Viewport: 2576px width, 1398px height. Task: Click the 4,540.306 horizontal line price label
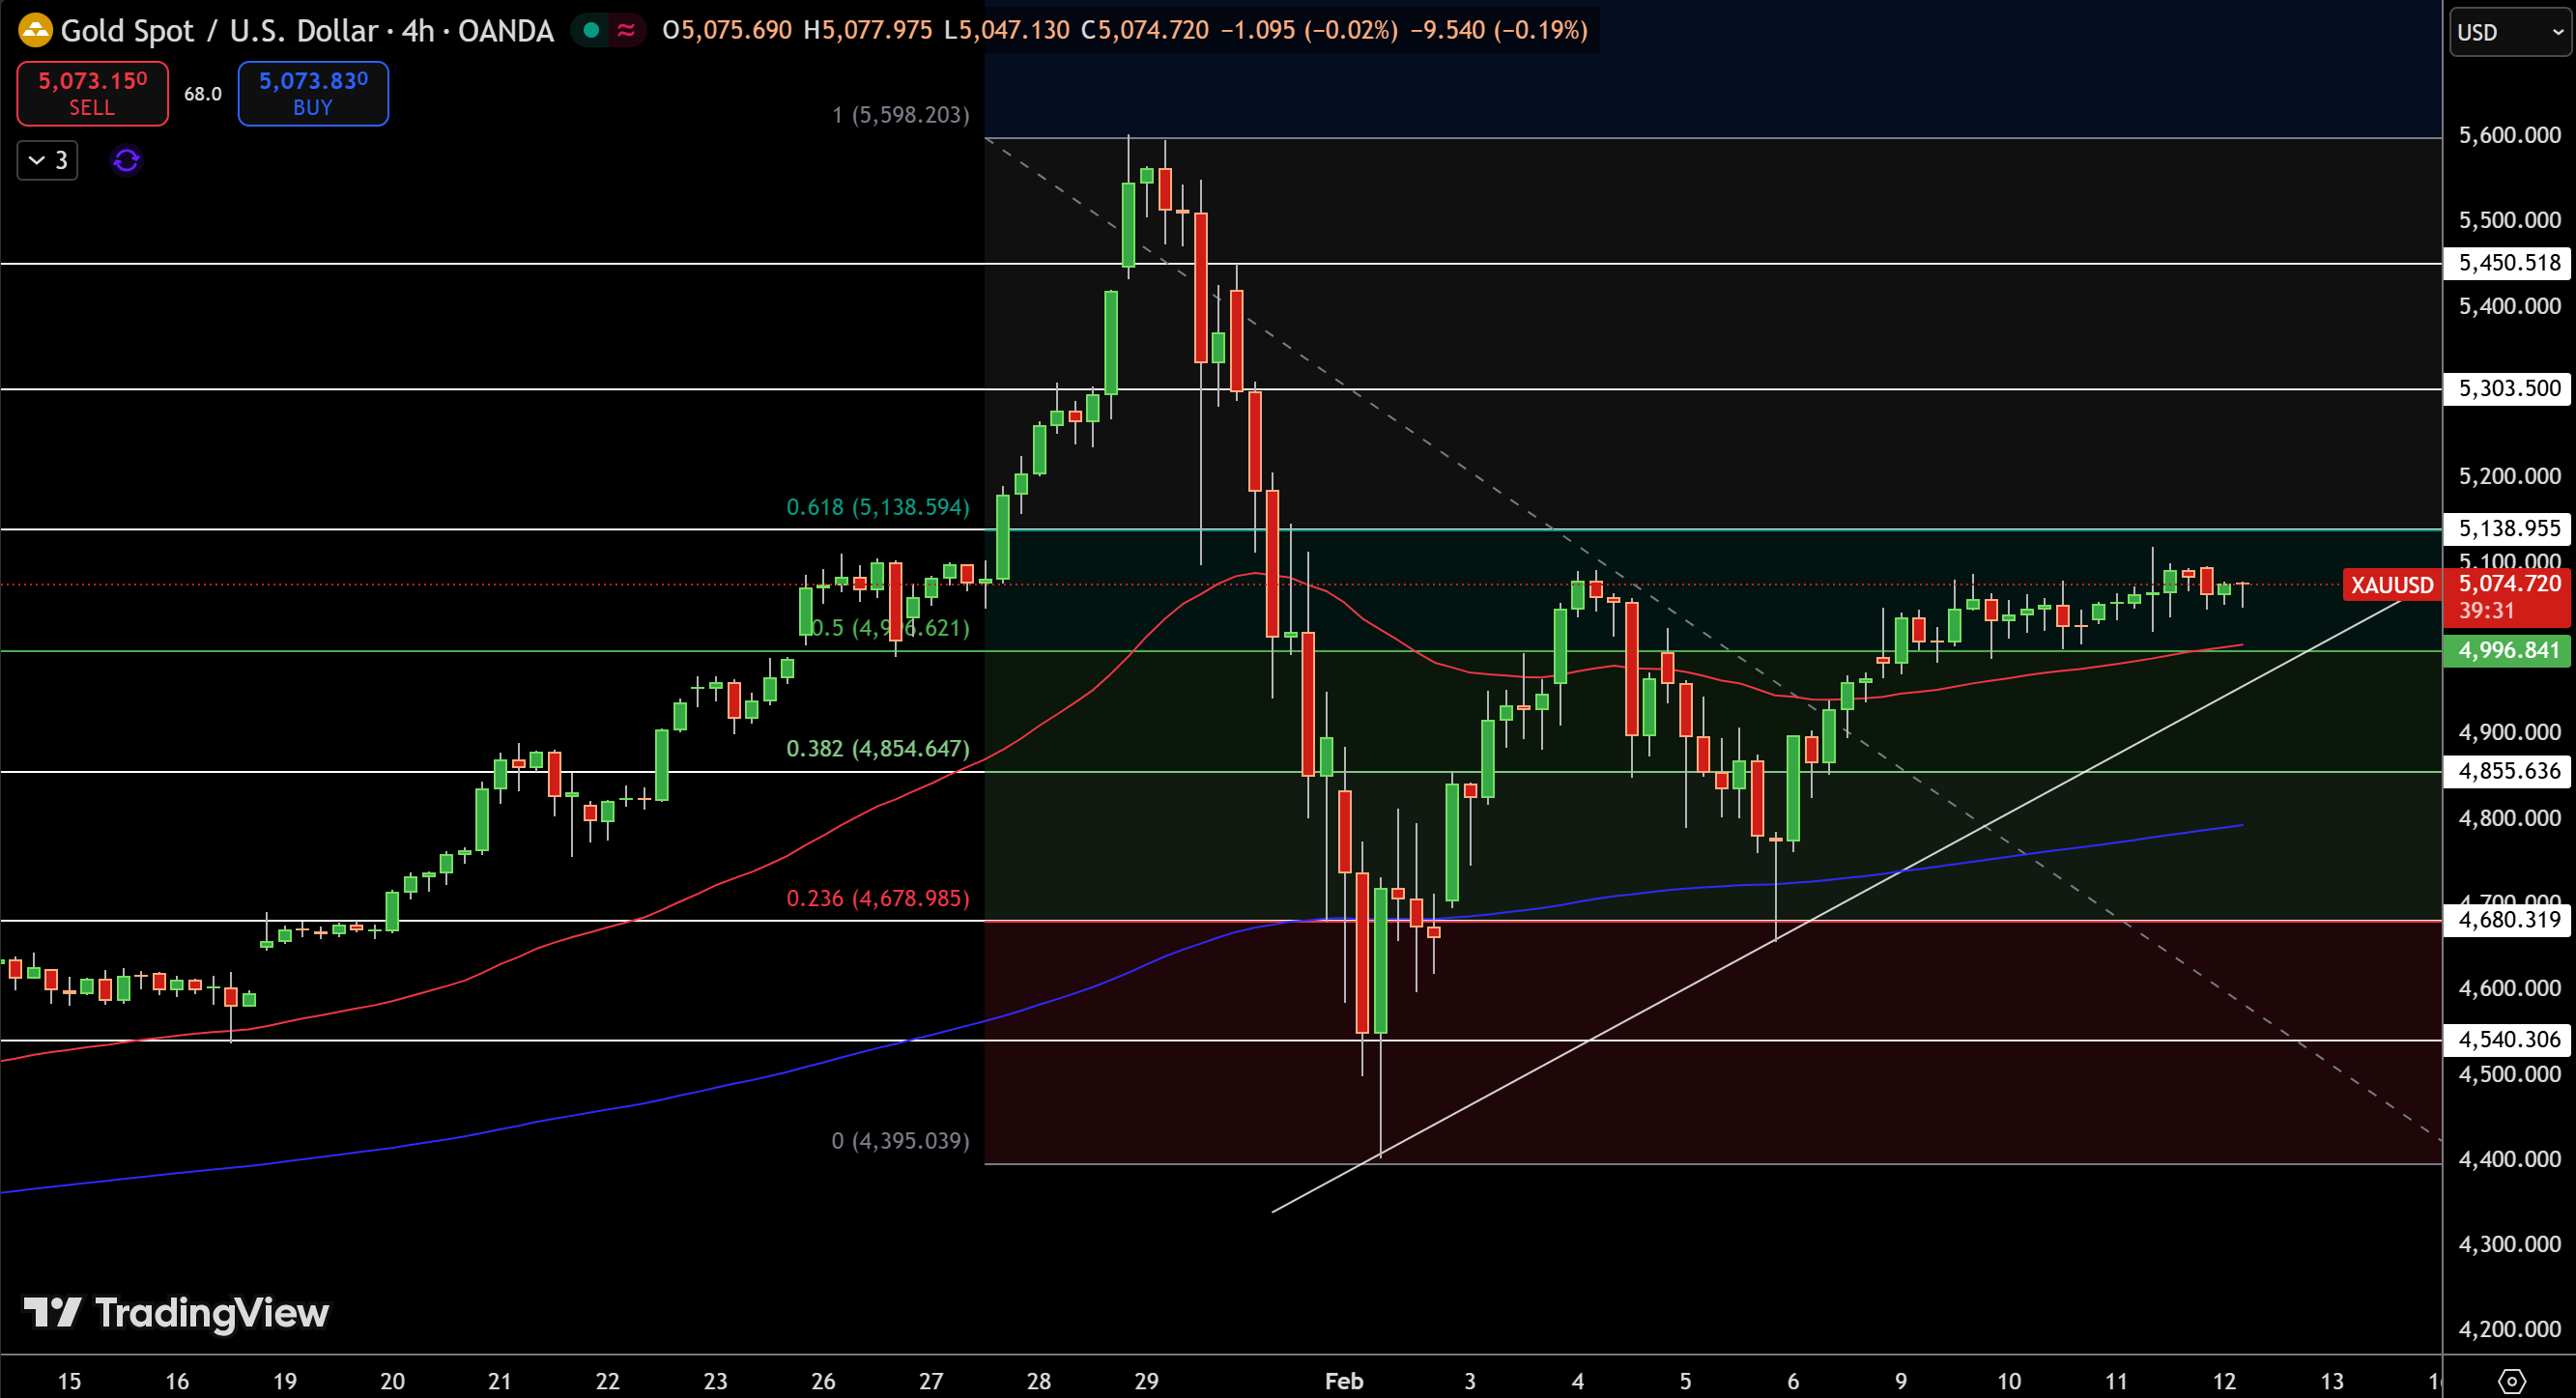point(2507,1039)
